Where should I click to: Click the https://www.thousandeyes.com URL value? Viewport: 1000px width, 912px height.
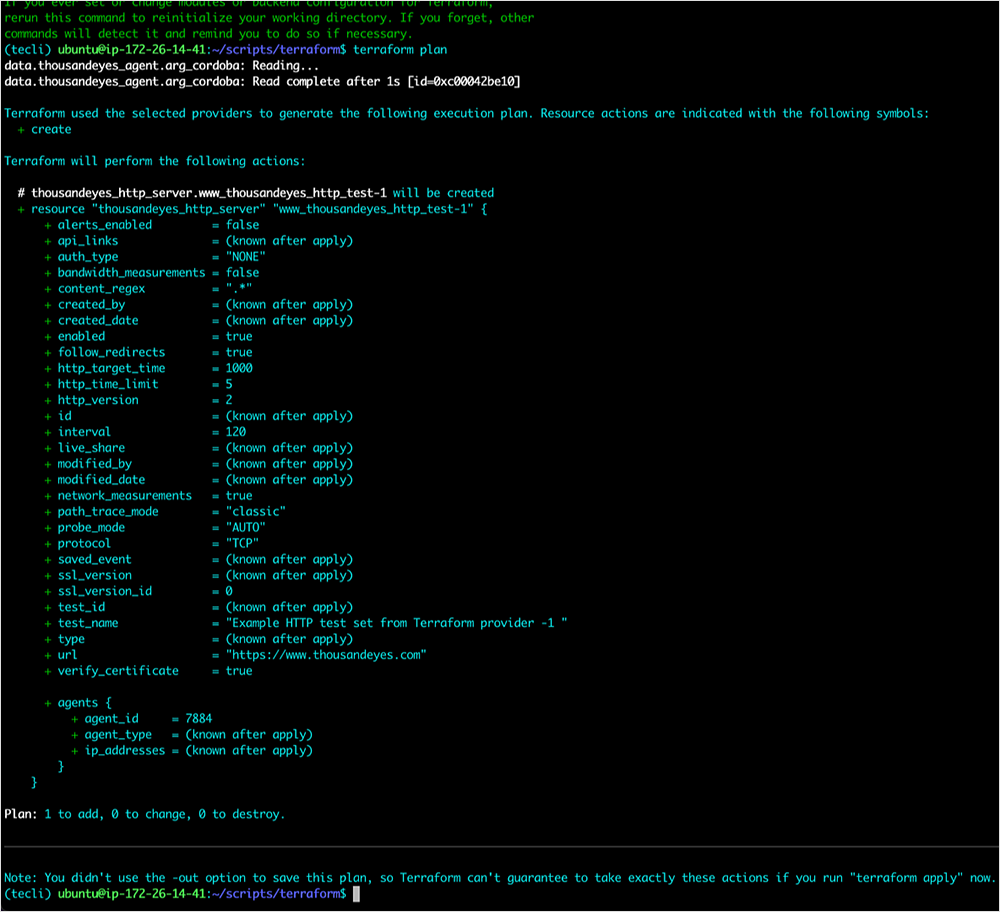tap(326, 655)
